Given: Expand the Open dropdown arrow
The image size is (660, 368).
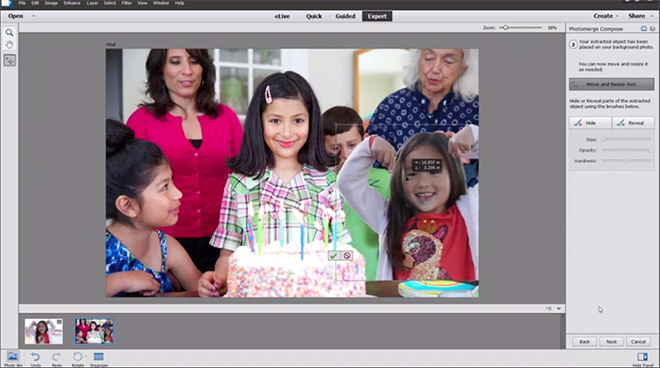Looking at the screenshot, I should (33, 16).
